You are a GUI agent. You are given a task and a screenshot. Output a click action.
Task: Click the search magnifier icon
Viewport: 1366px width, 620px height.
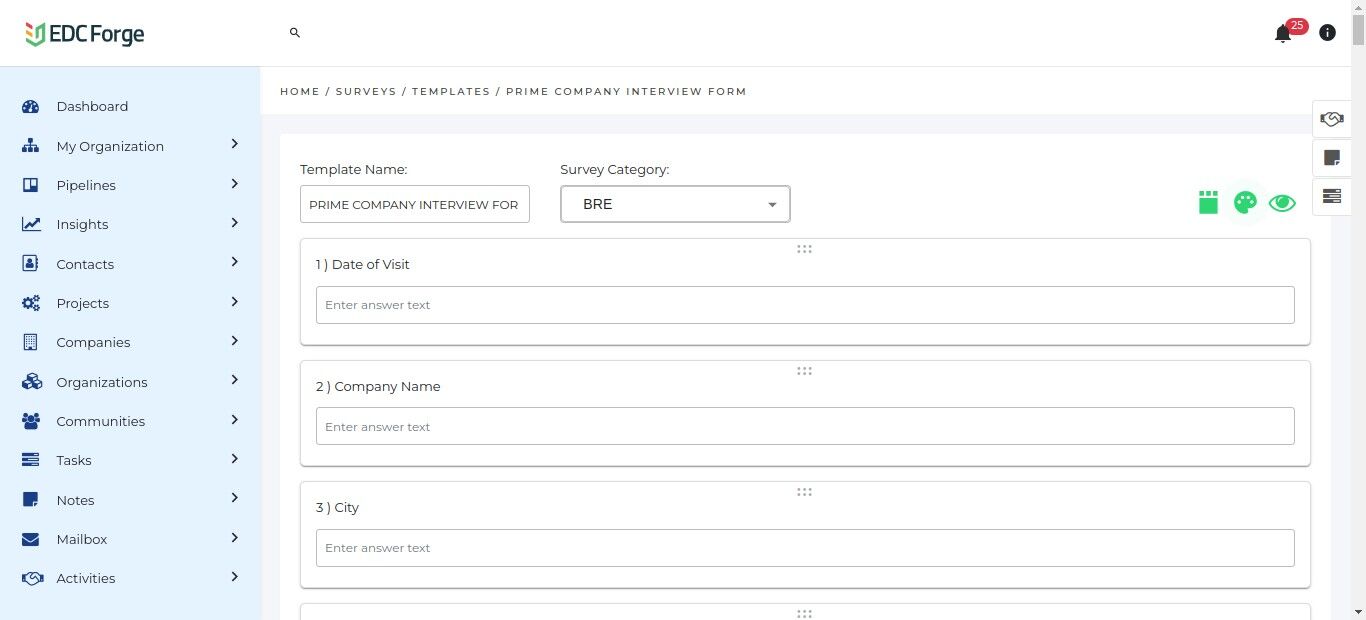pos(295,33)
